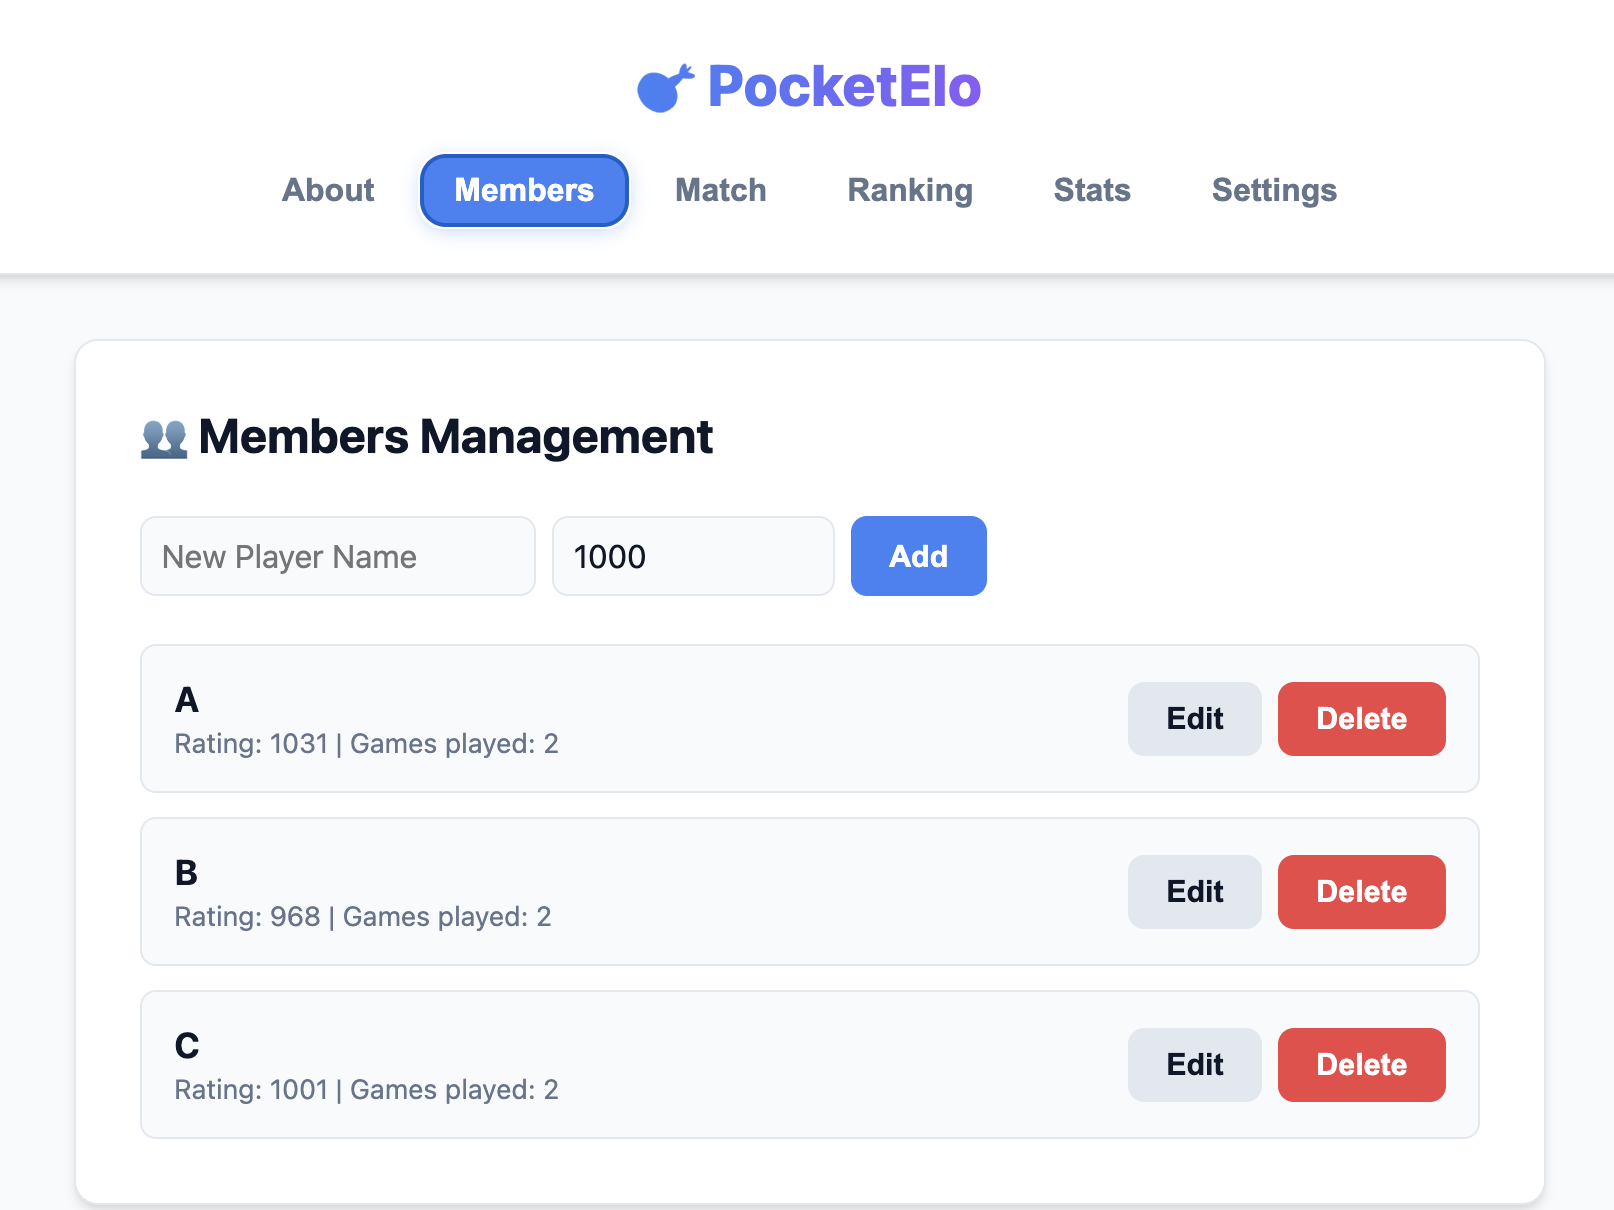Edit player C

(x=1194, y=1065)
